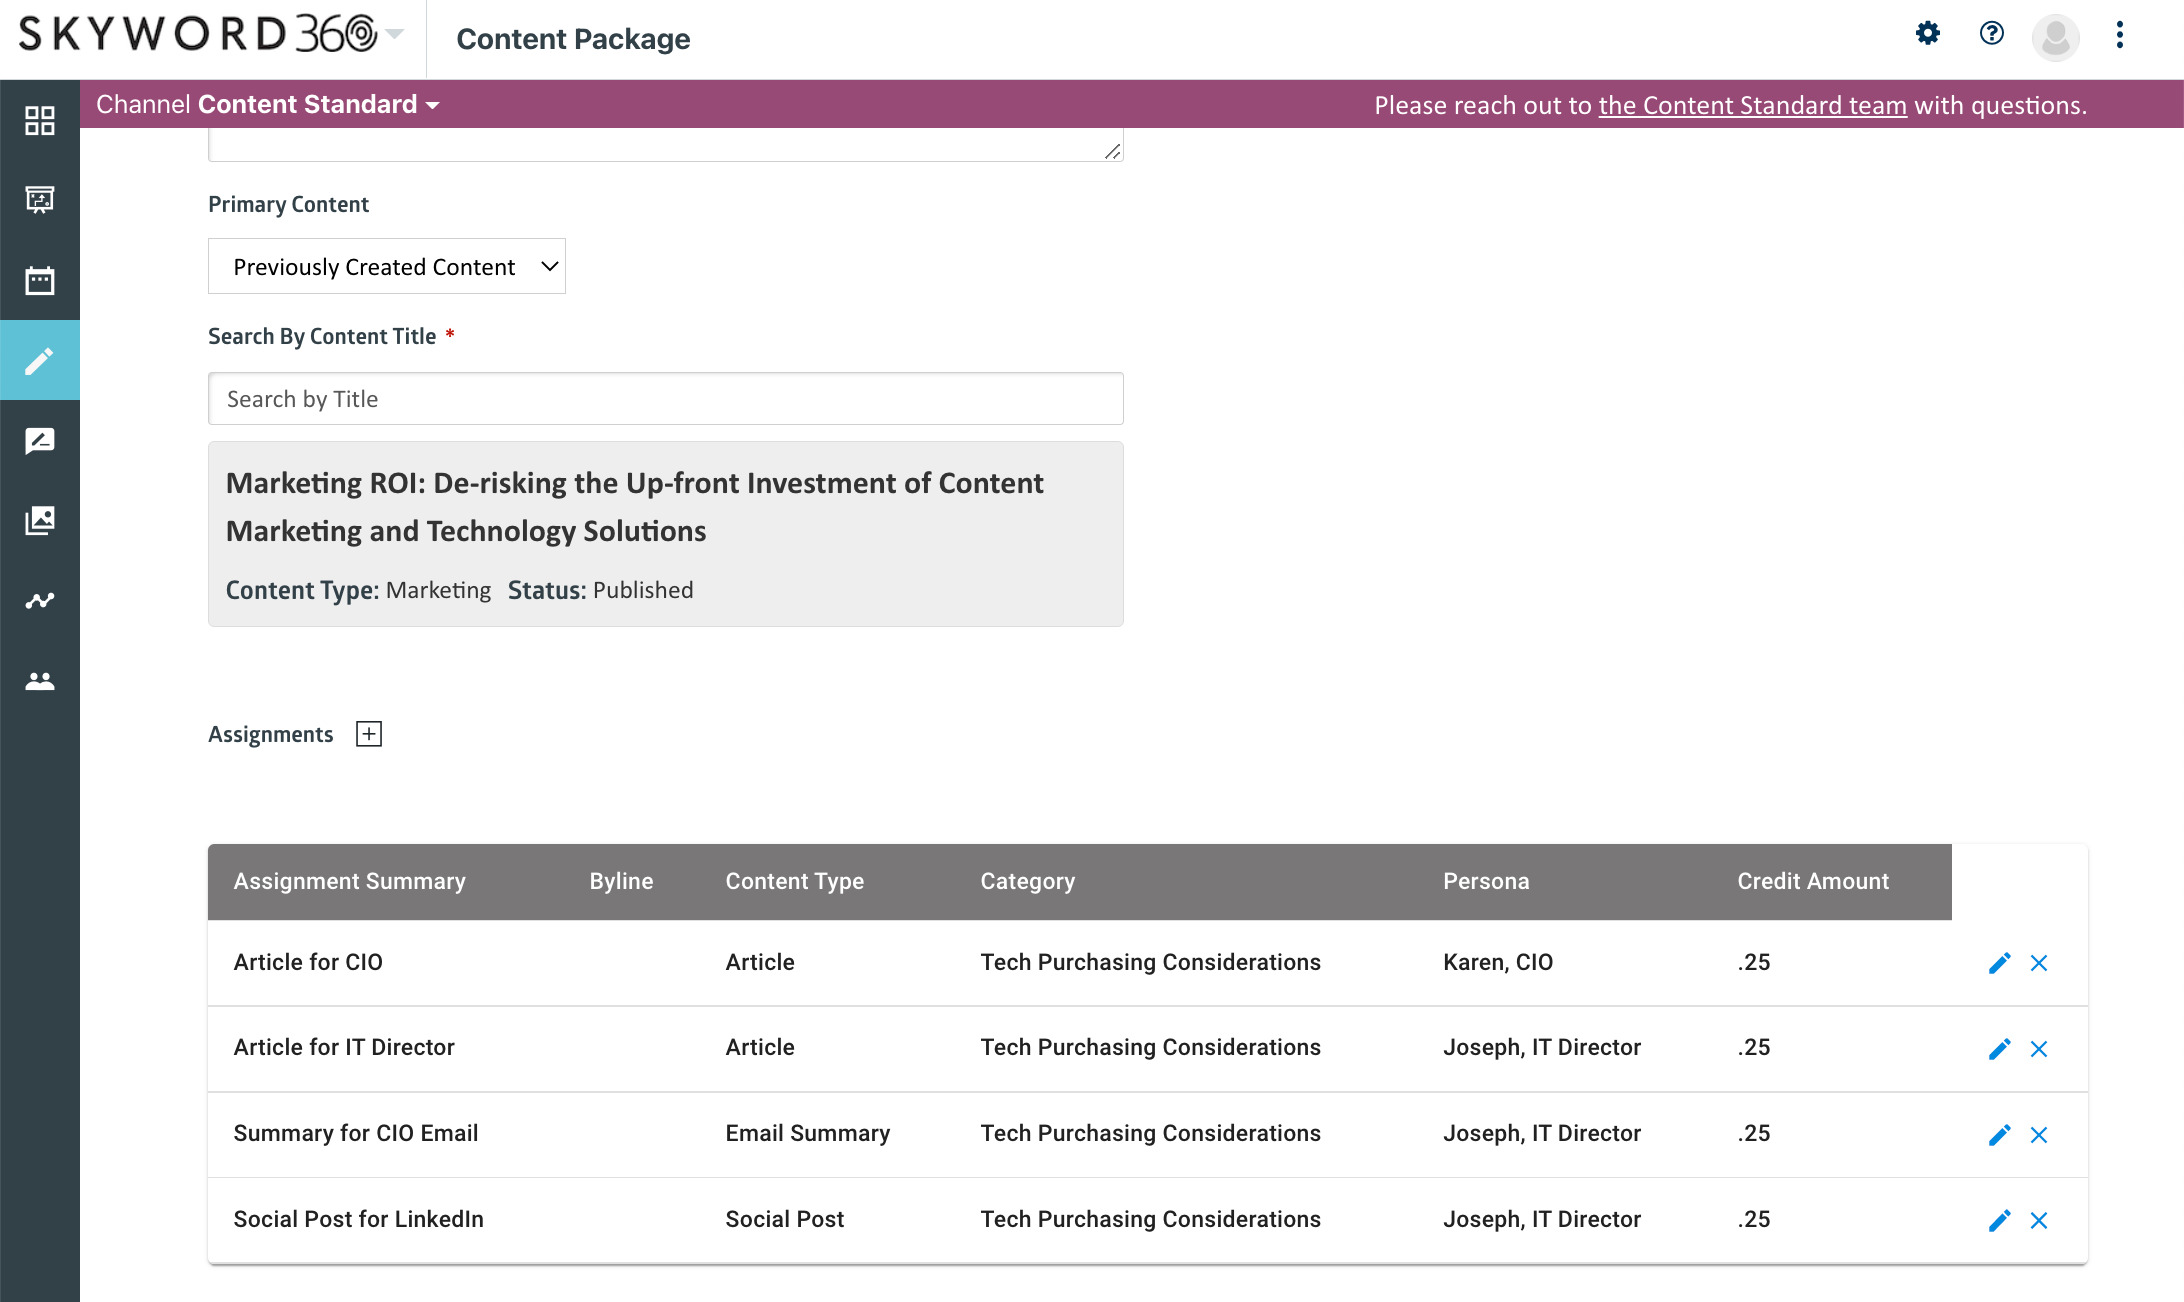Click the Category column header
The height and width of the screenshot is (1302, 2184).
click(1028, 881)
